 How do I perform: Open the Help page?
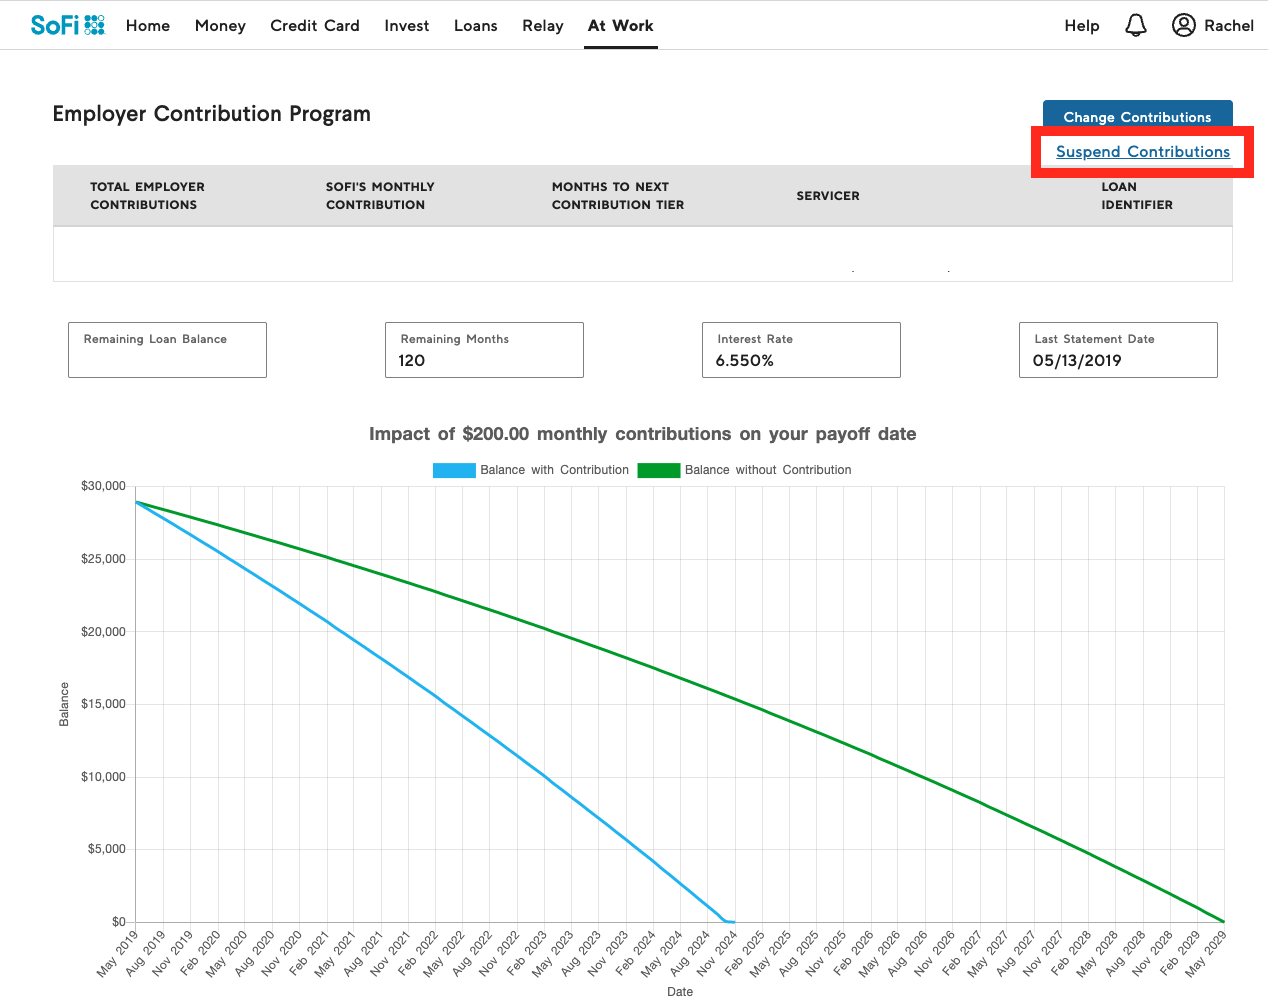point(1081,26)
